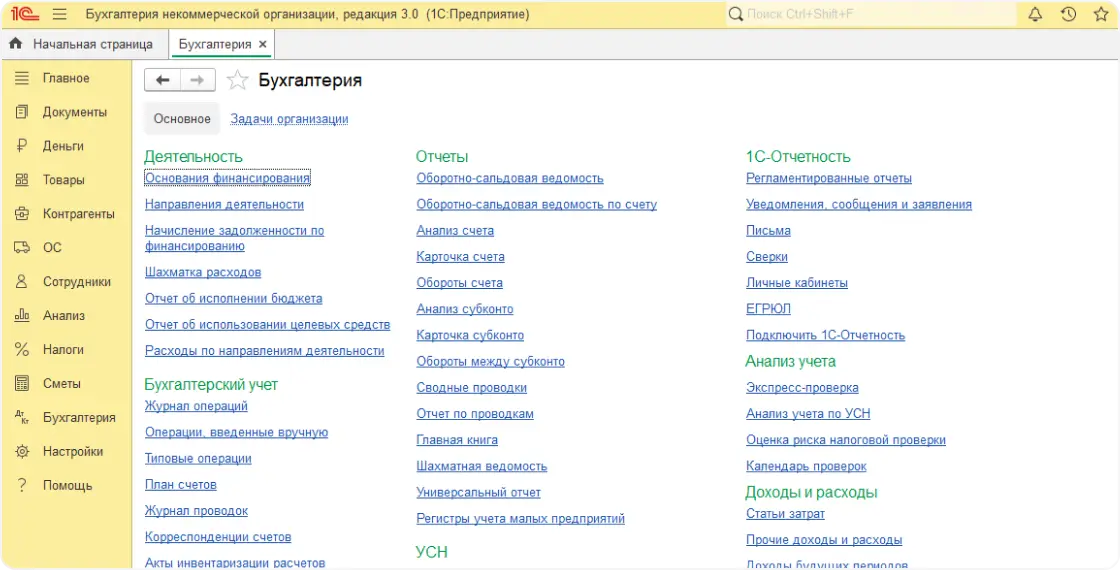This screenshot has height=570, width=1120.
Task: Click the Документы sidebar icon
Action: pyautogui.click(x=22, y=112)
